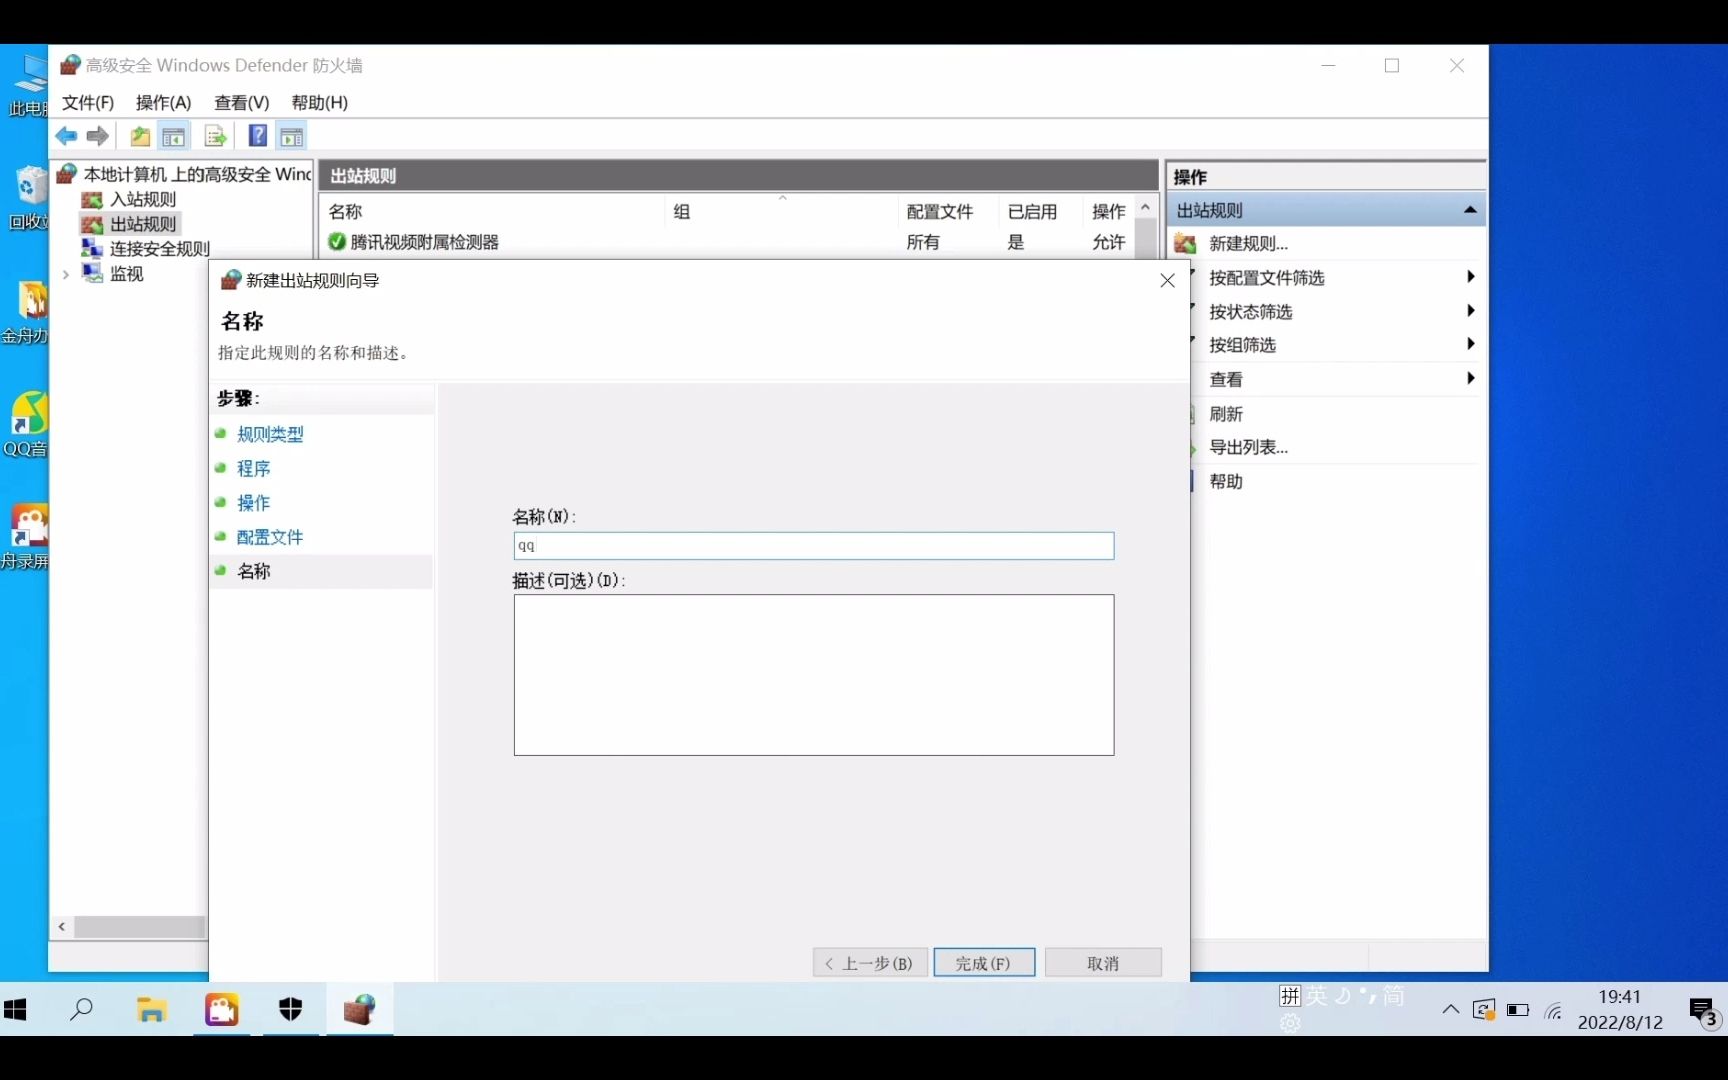Open the Windows Start menu
Screen dimensions: 1728x1080
pyautogui.click(x=15, y=1009)
